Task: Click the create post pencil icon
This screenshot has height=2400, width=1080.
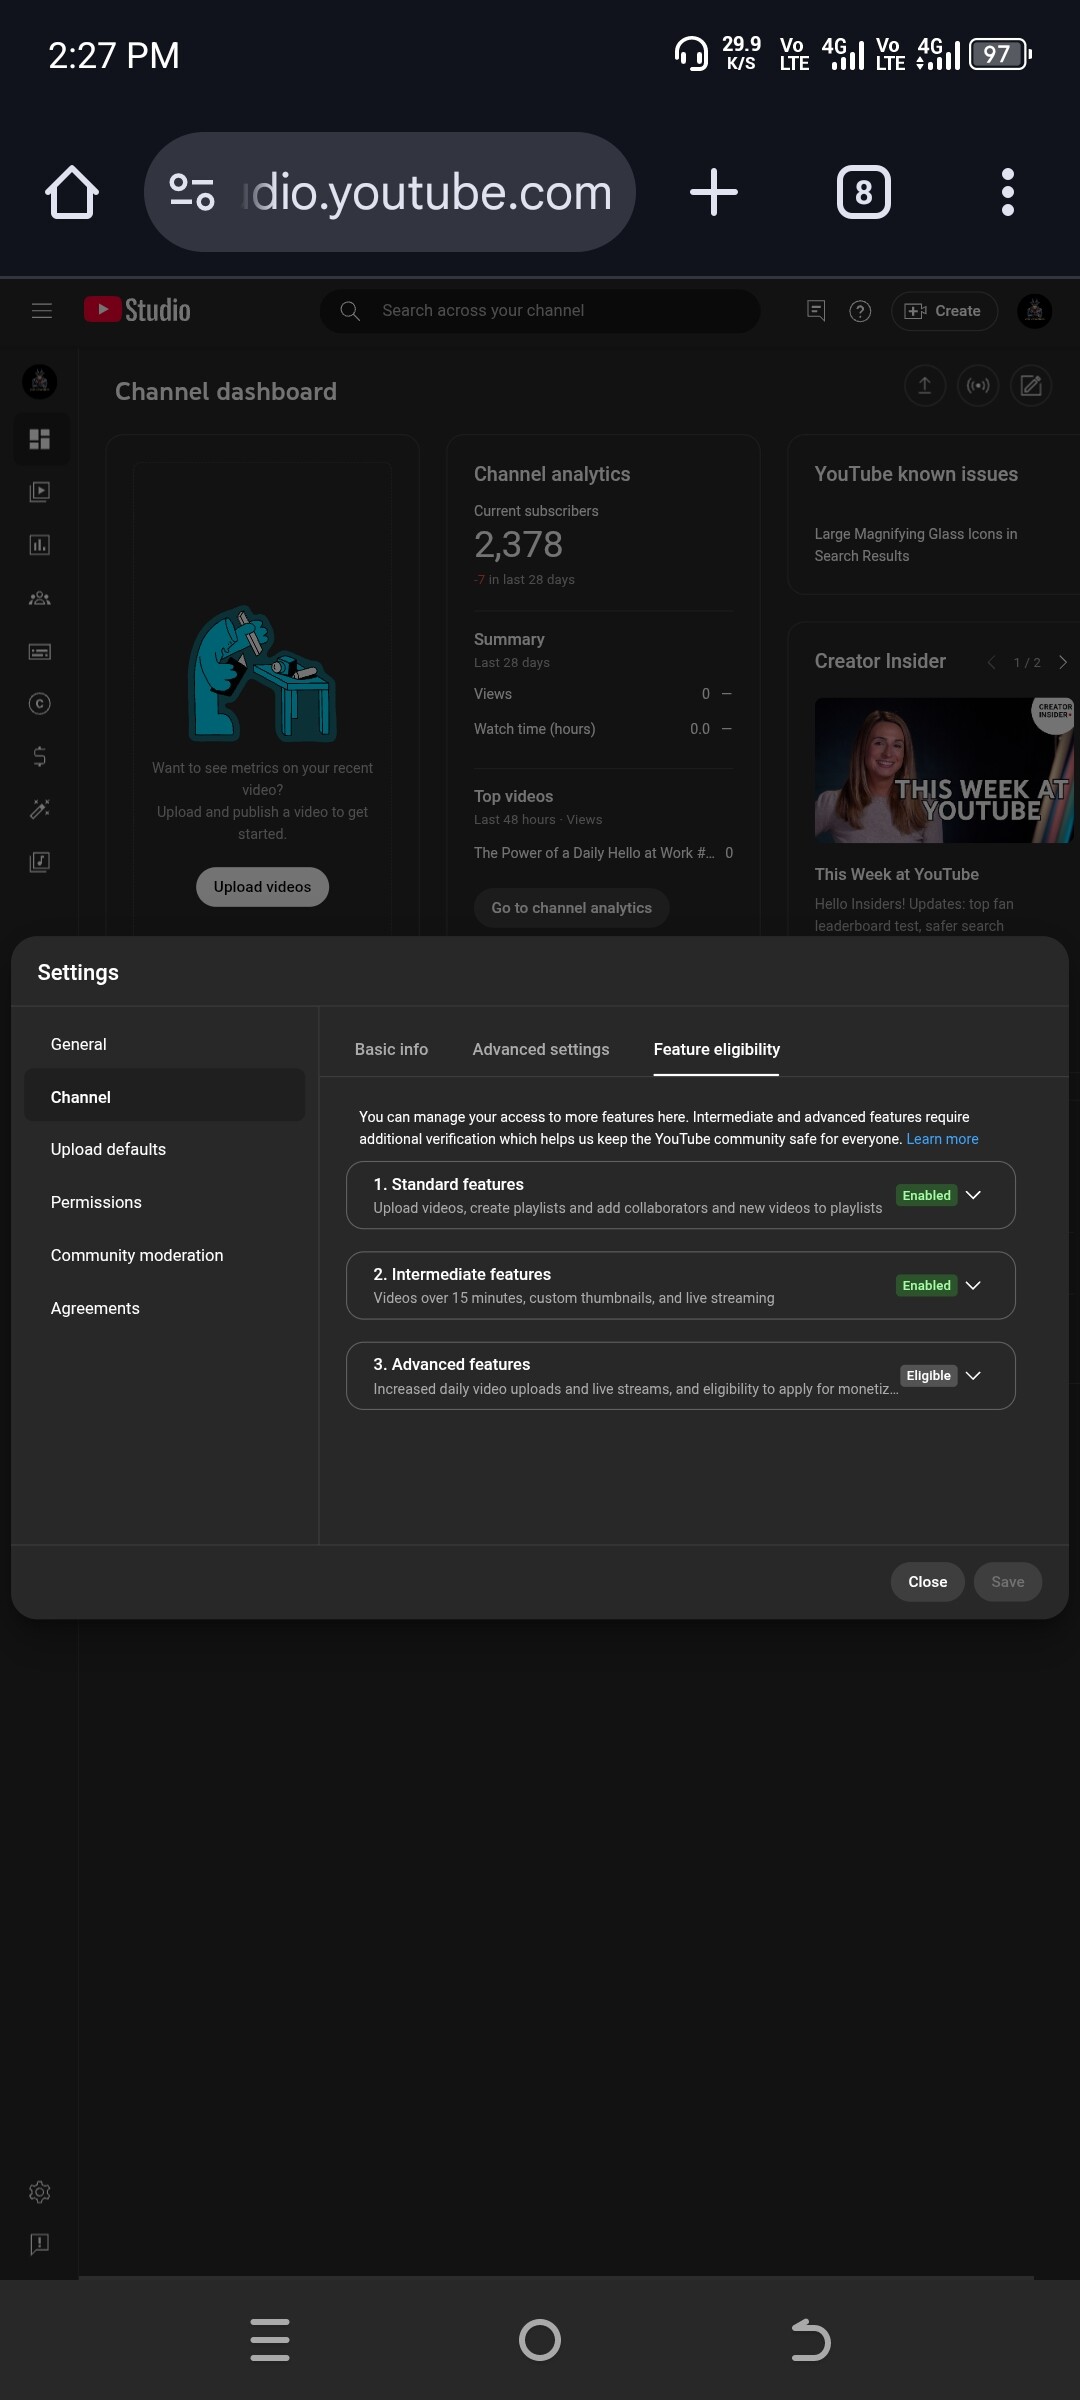Action: coord(1031,386)
